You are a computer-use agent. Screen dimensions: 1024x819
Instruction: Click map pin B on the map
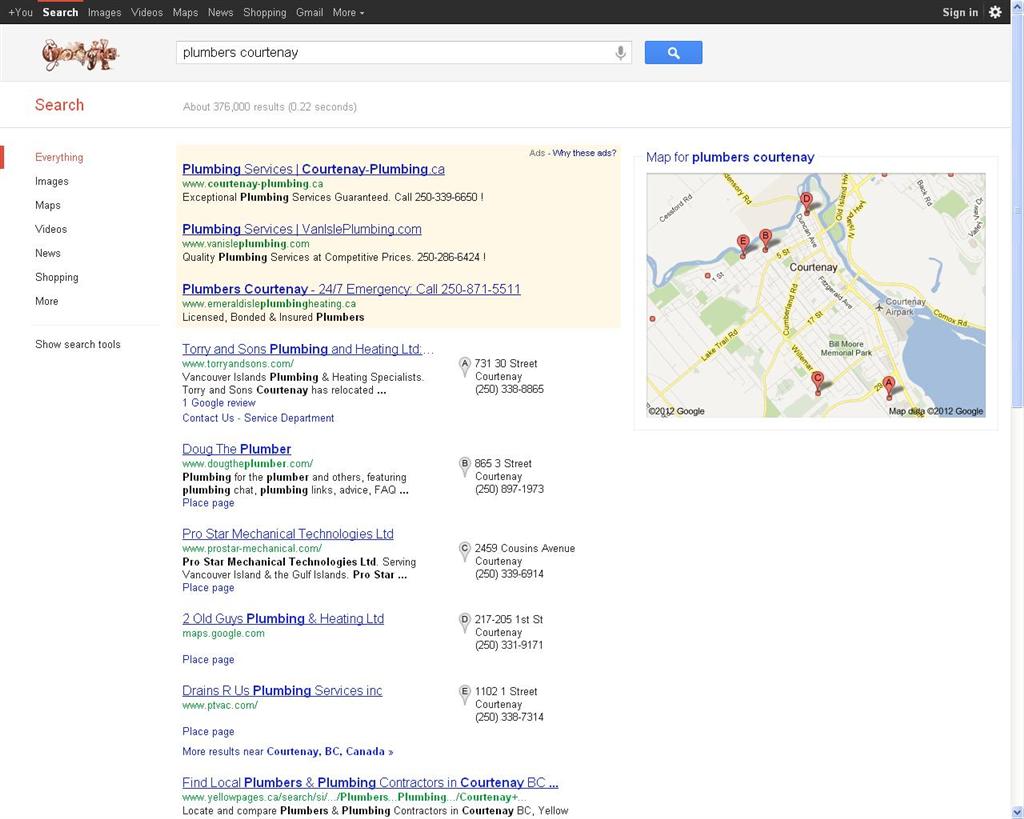point(765,240)
